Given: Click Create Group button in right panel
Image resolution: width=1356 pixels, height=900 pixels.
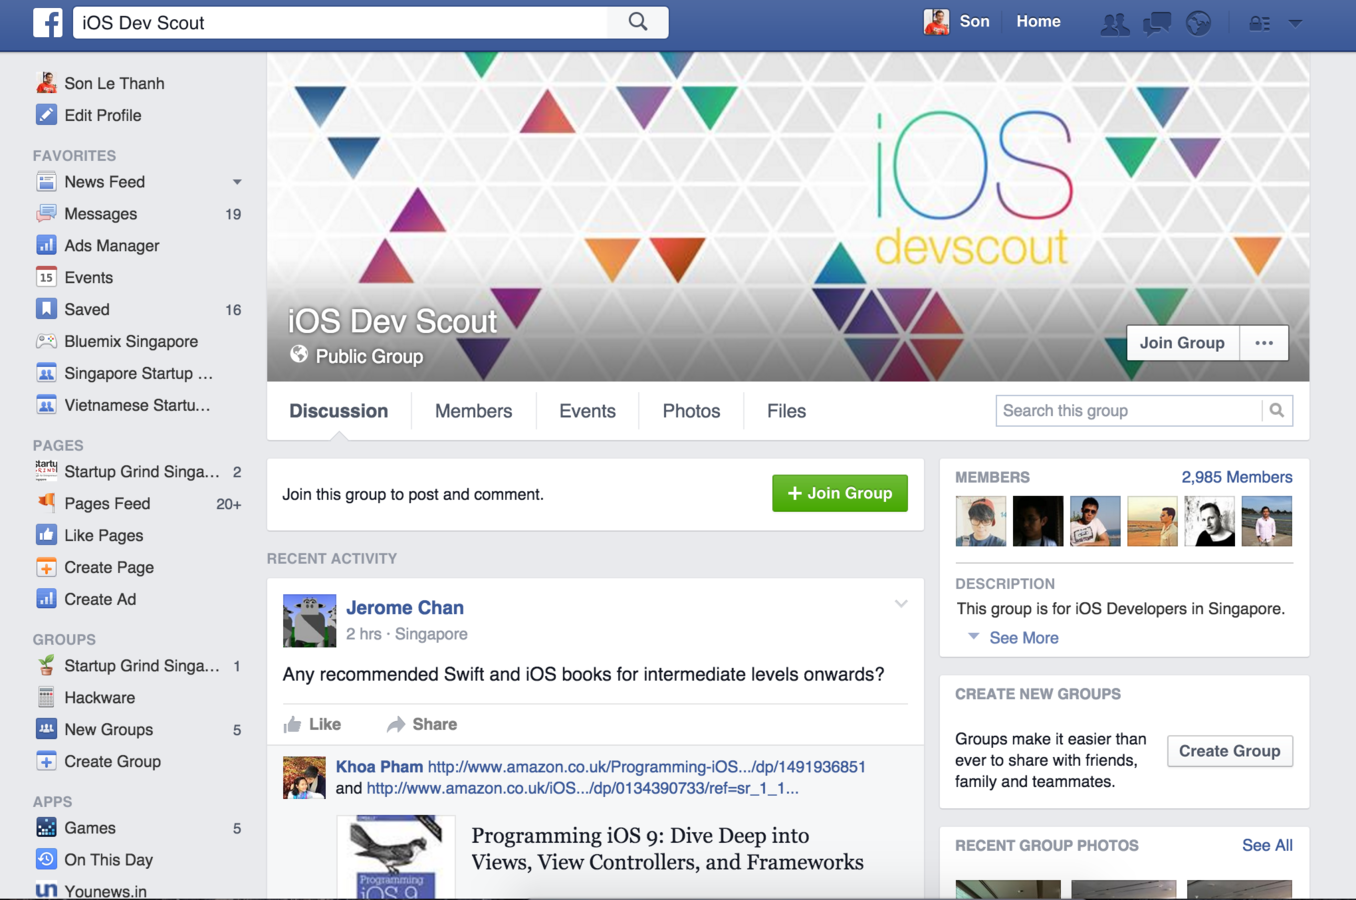Looking at the screenshot, I should click(x=1229, y=751).
